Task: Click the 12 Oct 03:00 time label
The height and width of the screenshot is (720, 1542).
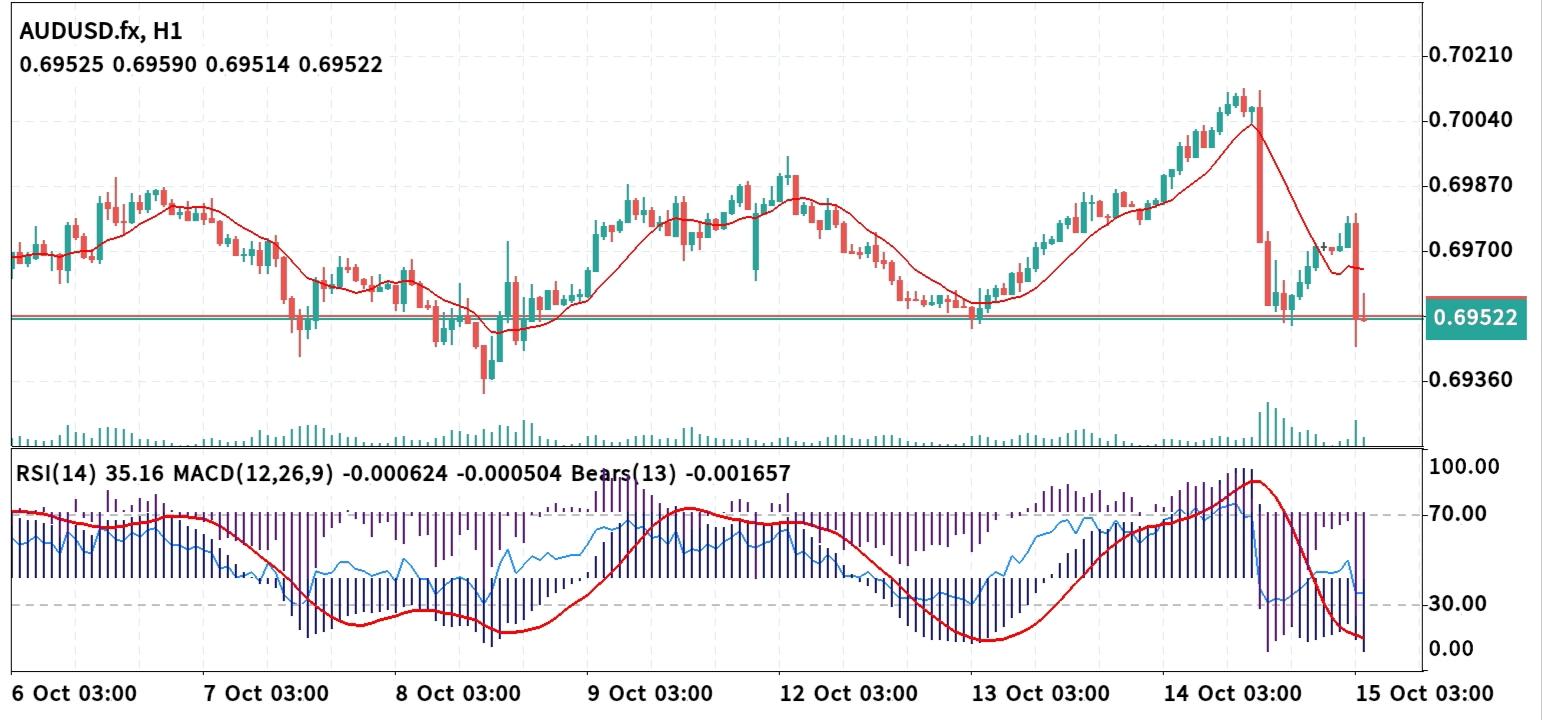Action: tap(848, 693)
